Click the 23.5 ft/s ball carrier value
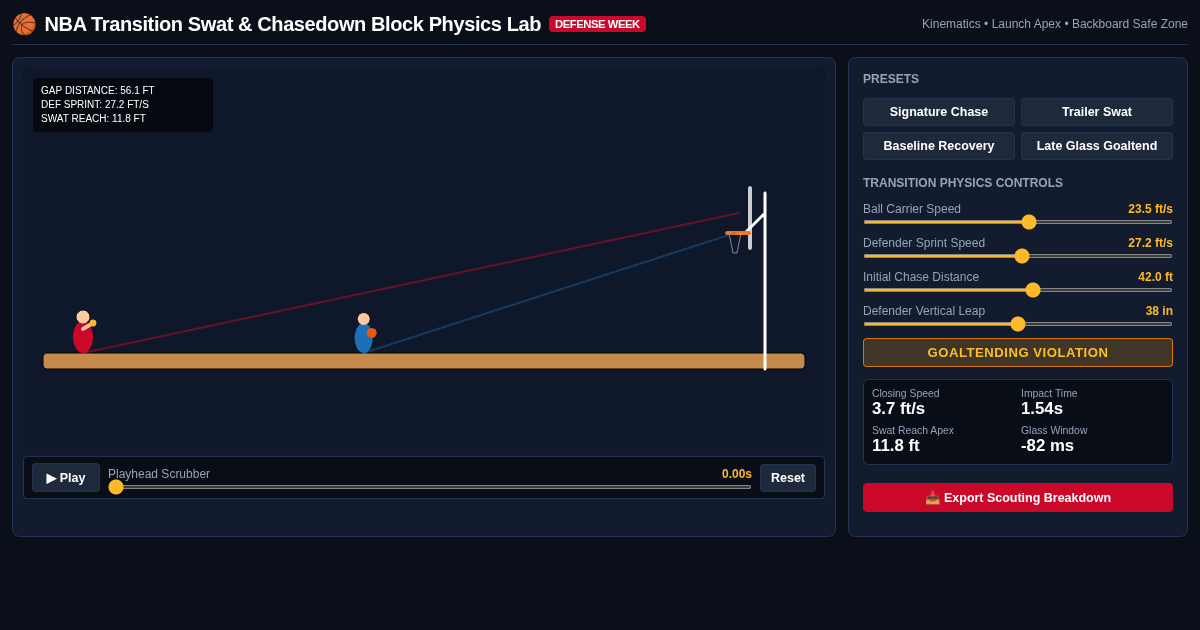This screenshot has height=630, width=1200. click(1150, 209)
